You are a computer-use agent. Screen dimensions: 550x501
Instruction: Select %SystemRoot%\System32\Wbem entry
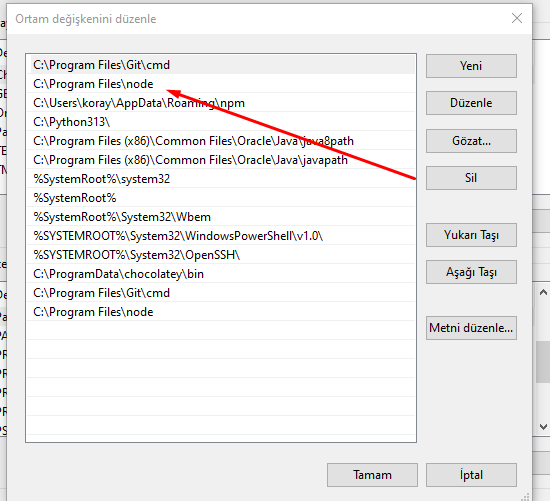[x=221, y=217]
